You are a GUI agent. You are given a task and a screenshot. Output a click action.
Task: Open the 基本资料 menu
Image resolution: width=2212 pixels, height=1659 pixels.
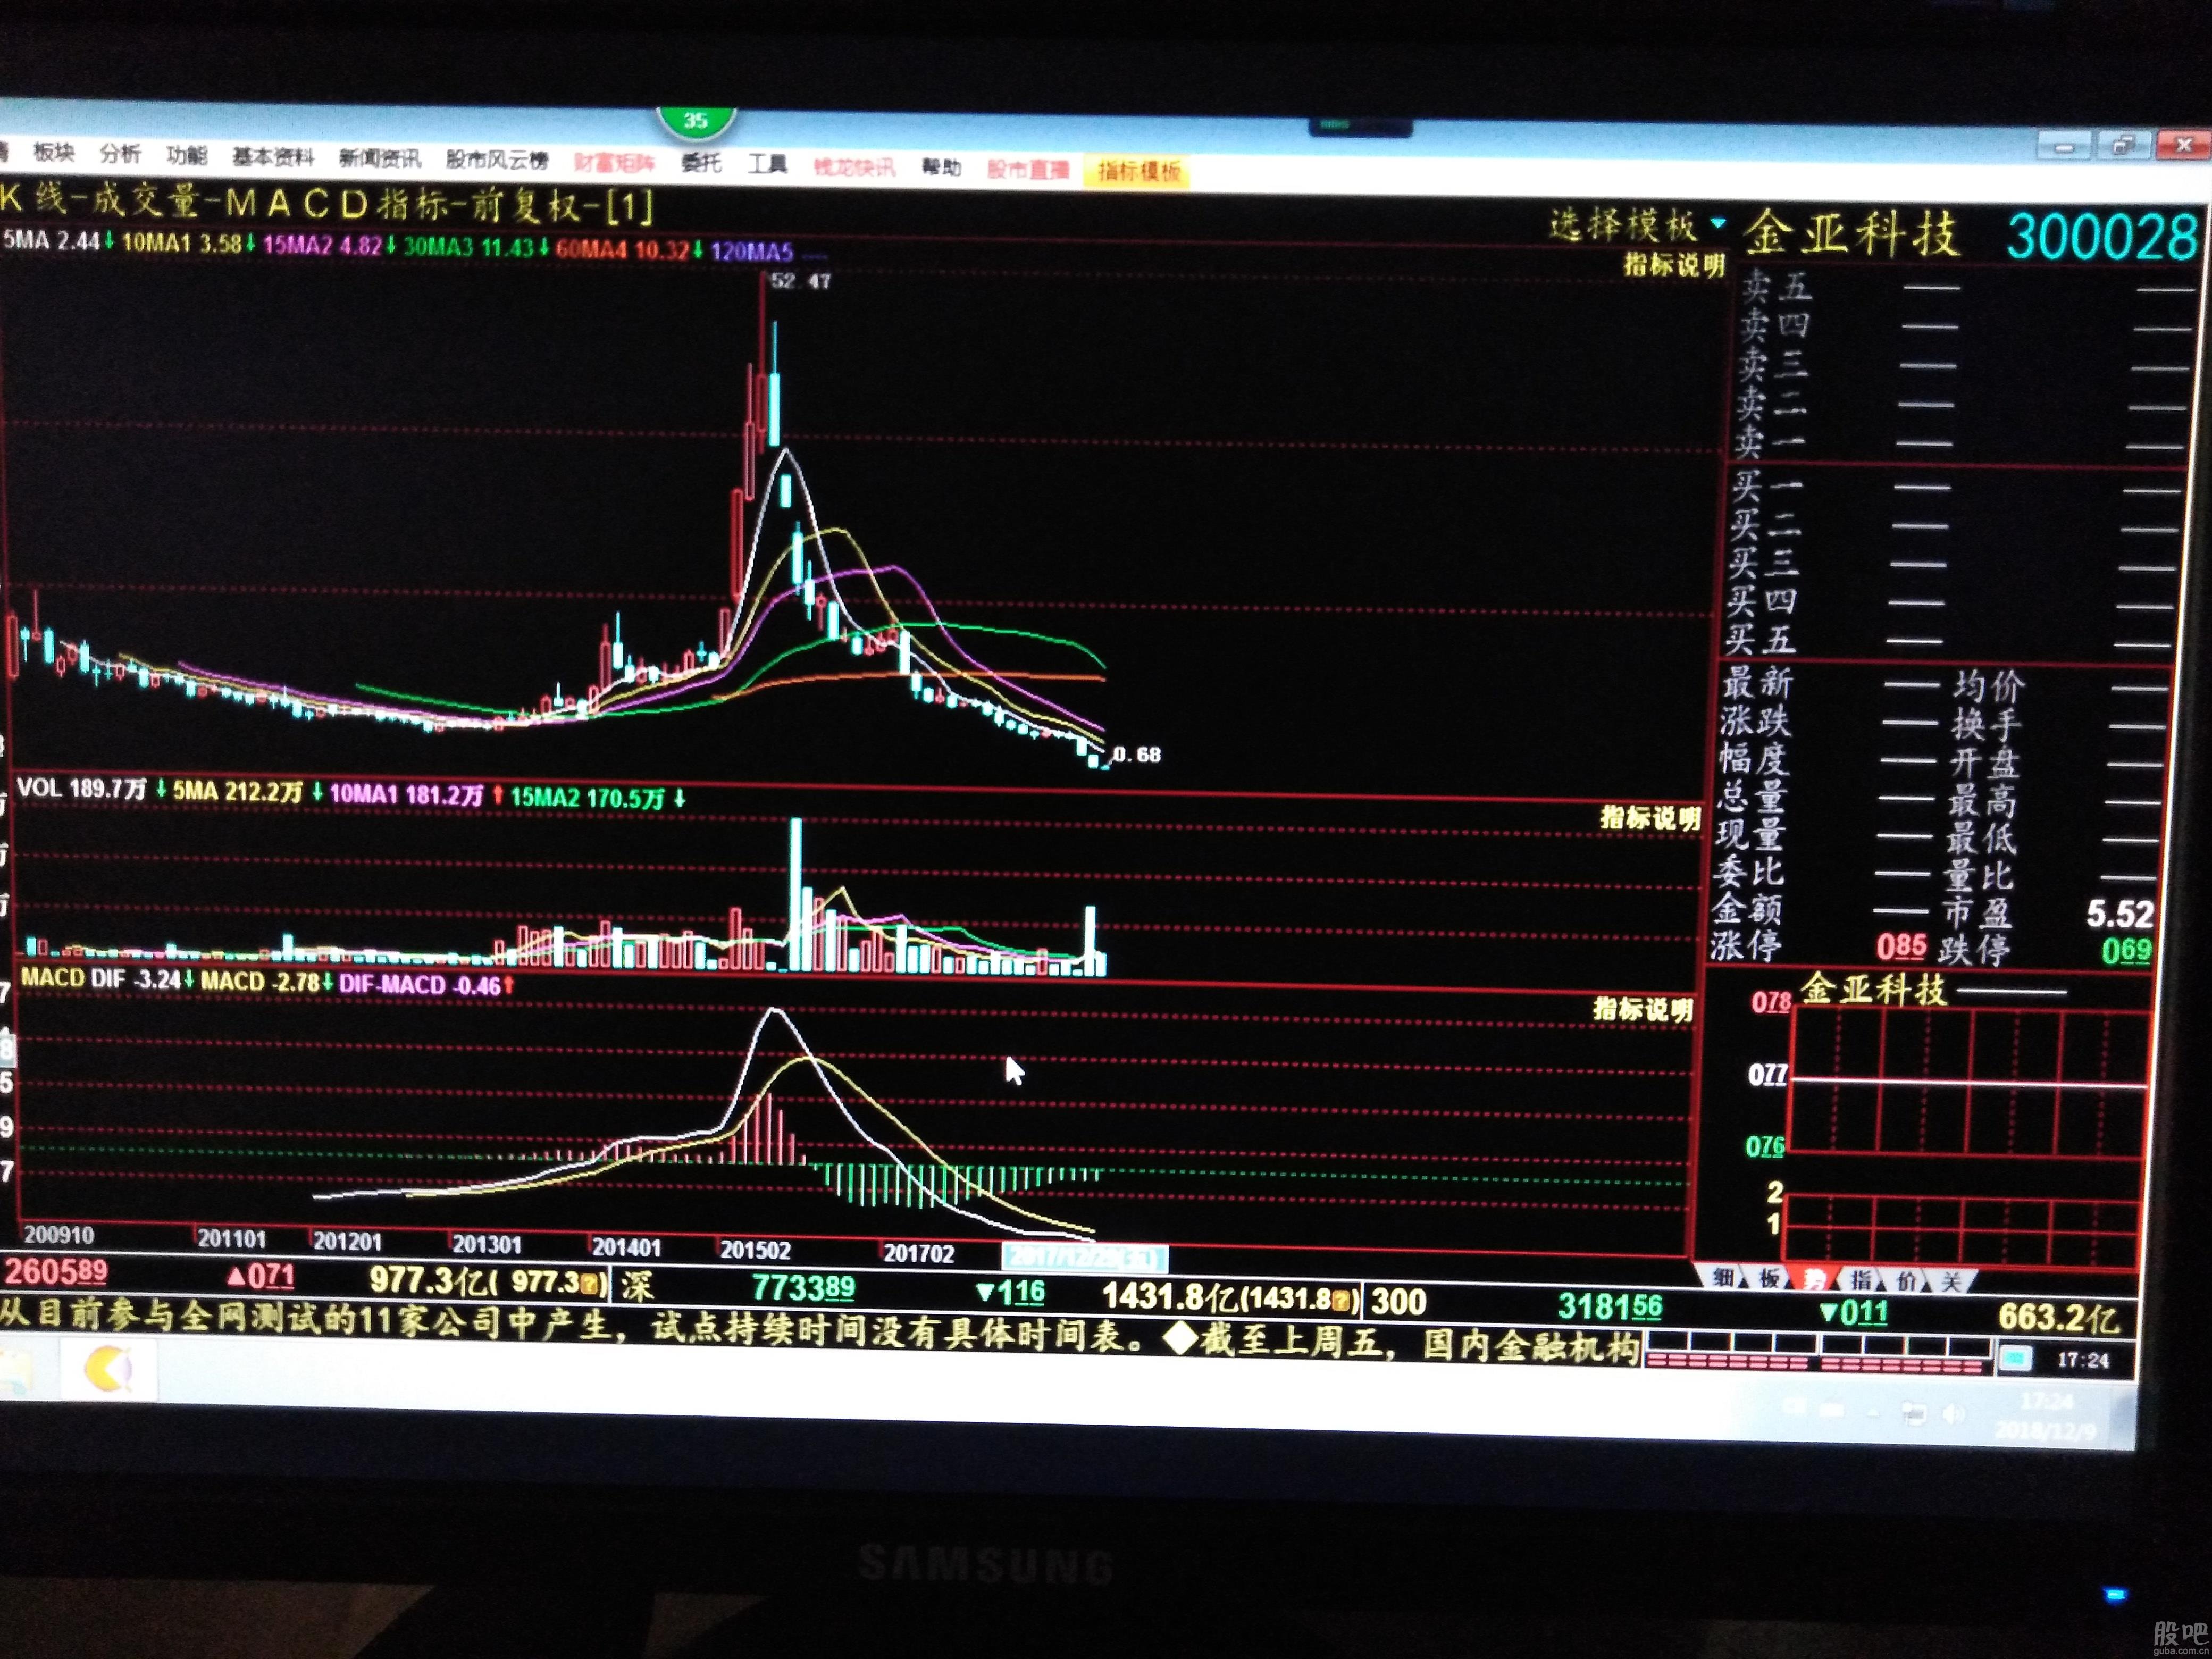272,157
